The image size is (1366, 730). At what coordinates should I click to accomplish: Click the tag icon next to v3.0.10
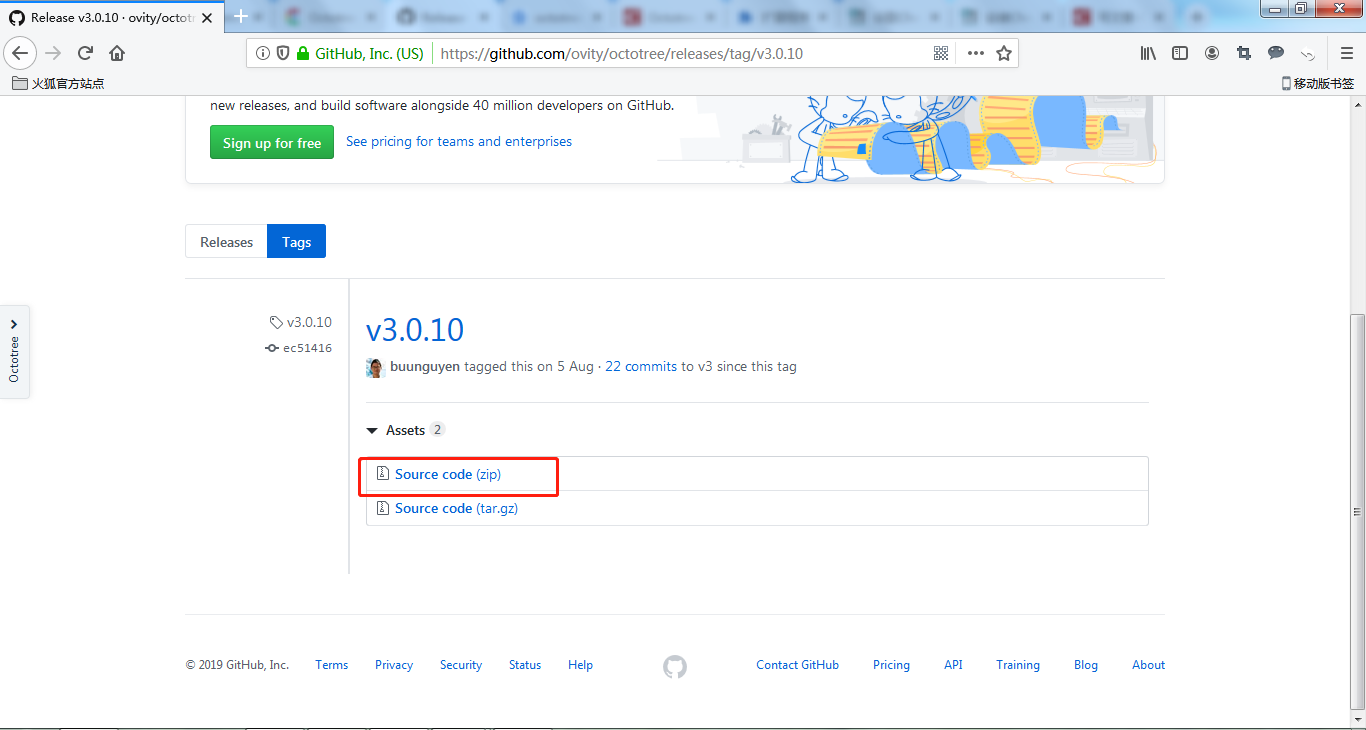(x=276, y=322)
